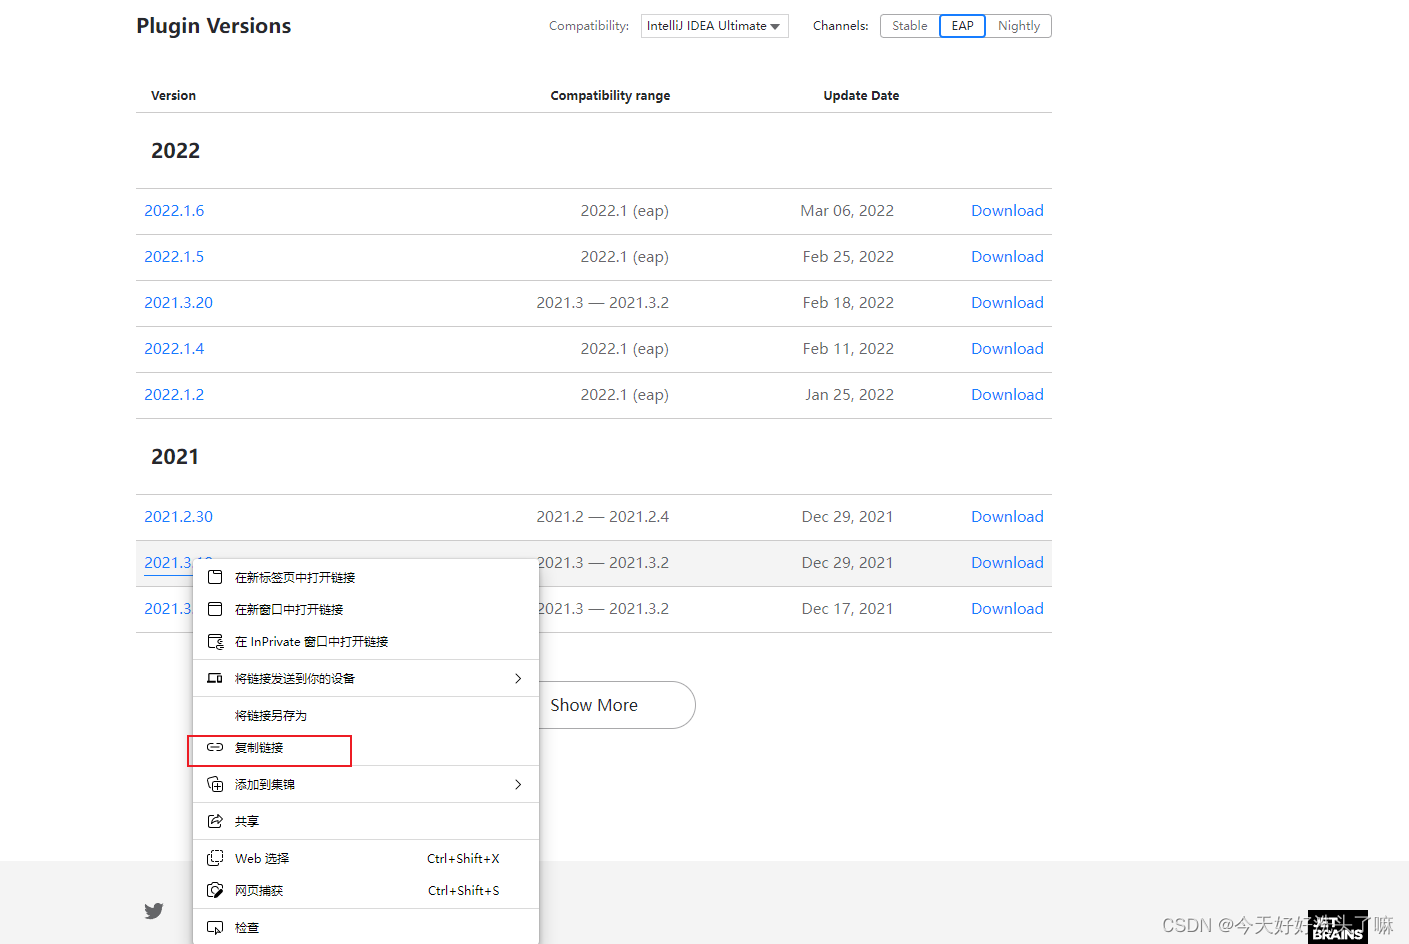The image size is (1409, 944).
Task: Open the IntelliJ IDEA Ultimate compatibility dropdown
Action: coord(714,26)
